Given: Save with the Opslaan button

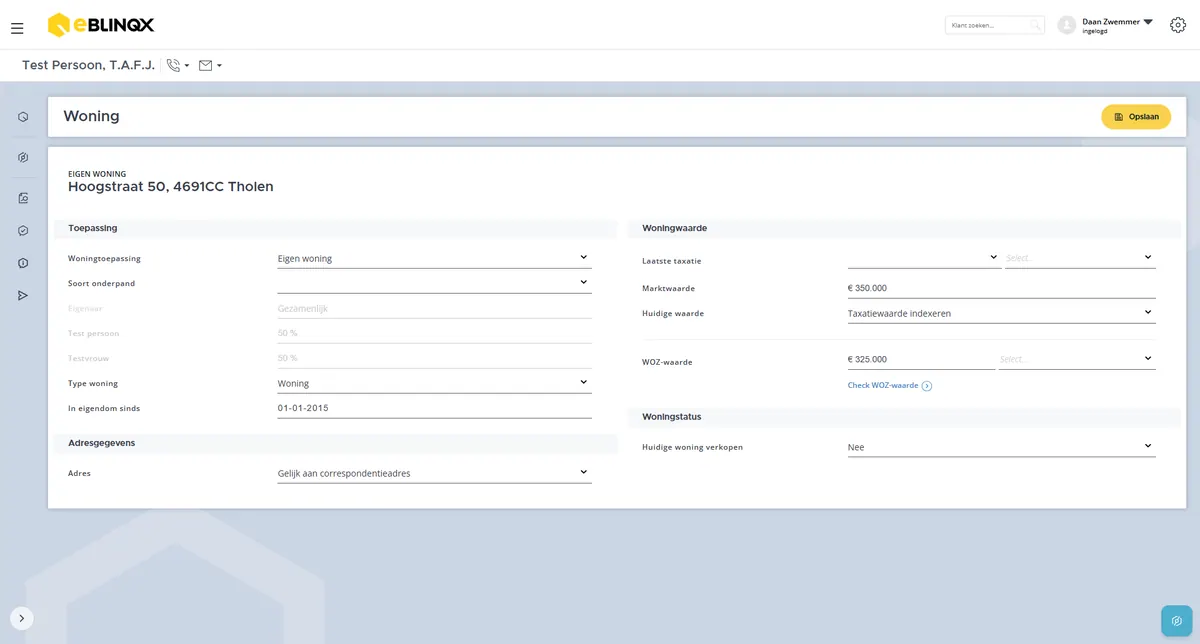Looking at the screenshot, I should pyautogui.click(x=1136, y=117).
